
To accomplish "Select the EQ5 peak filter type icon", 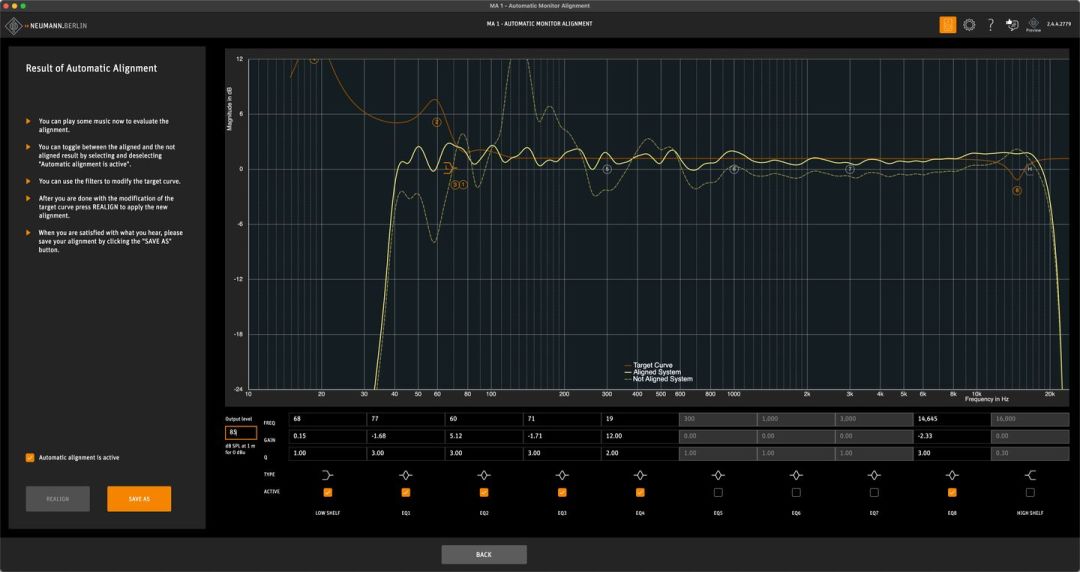I will 718,475.
